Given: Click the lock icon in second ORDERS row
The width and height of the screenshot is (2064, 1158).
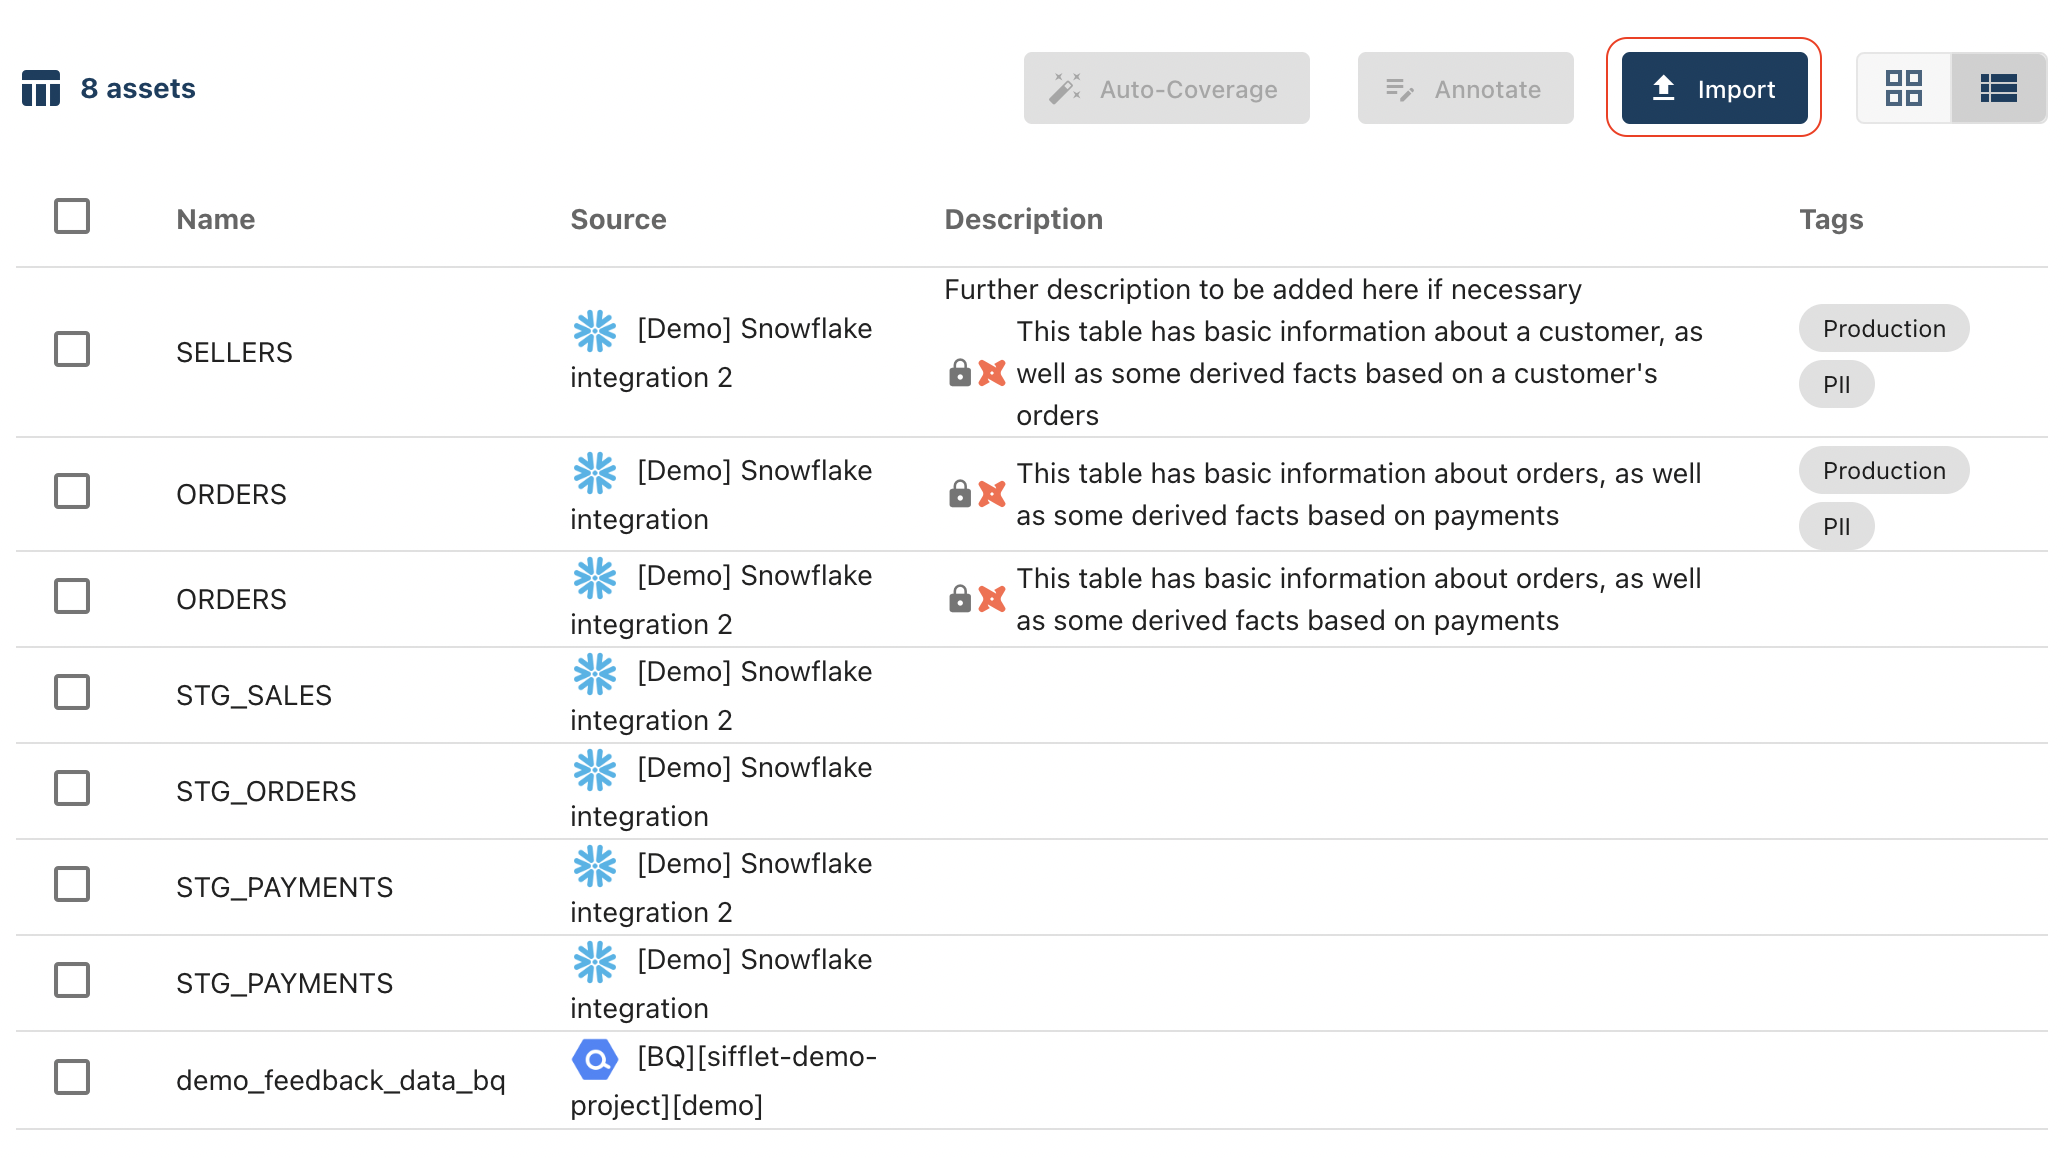Looking at the screenshot, I should pyautogui.click(x=959, y=599).
